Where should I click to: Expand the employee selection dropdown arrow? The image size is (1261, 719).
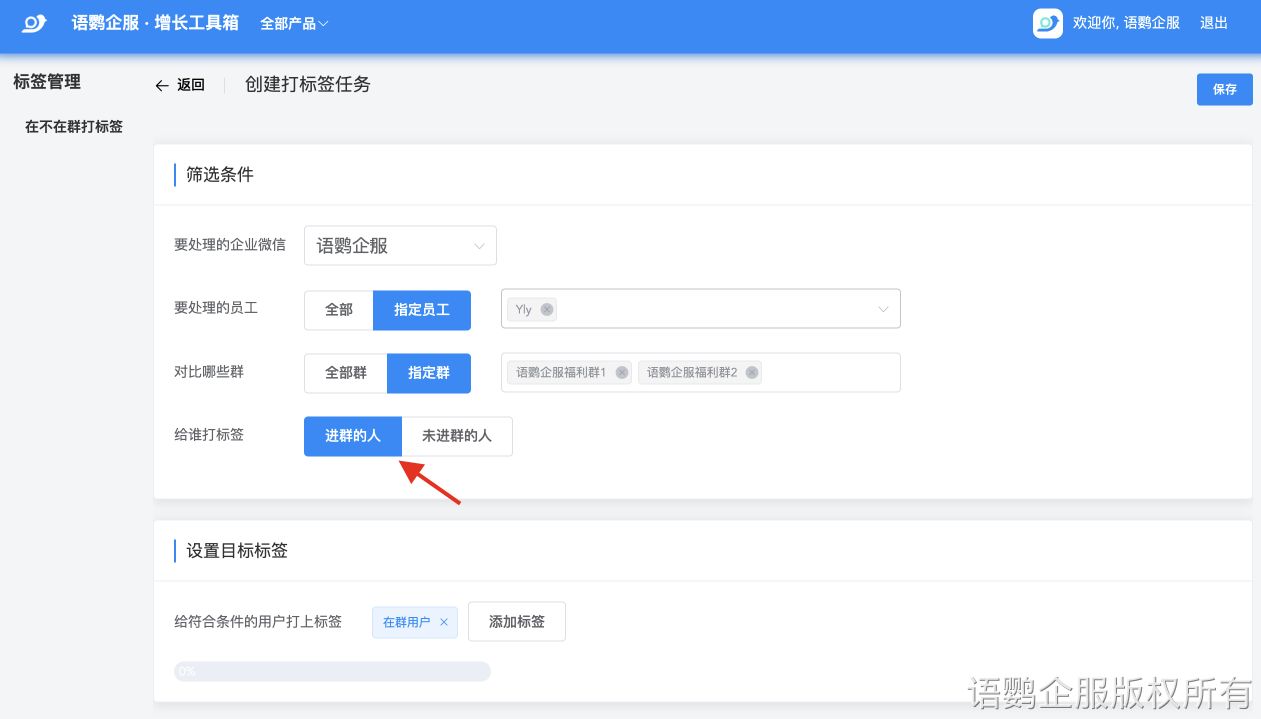tap(883, 310)
